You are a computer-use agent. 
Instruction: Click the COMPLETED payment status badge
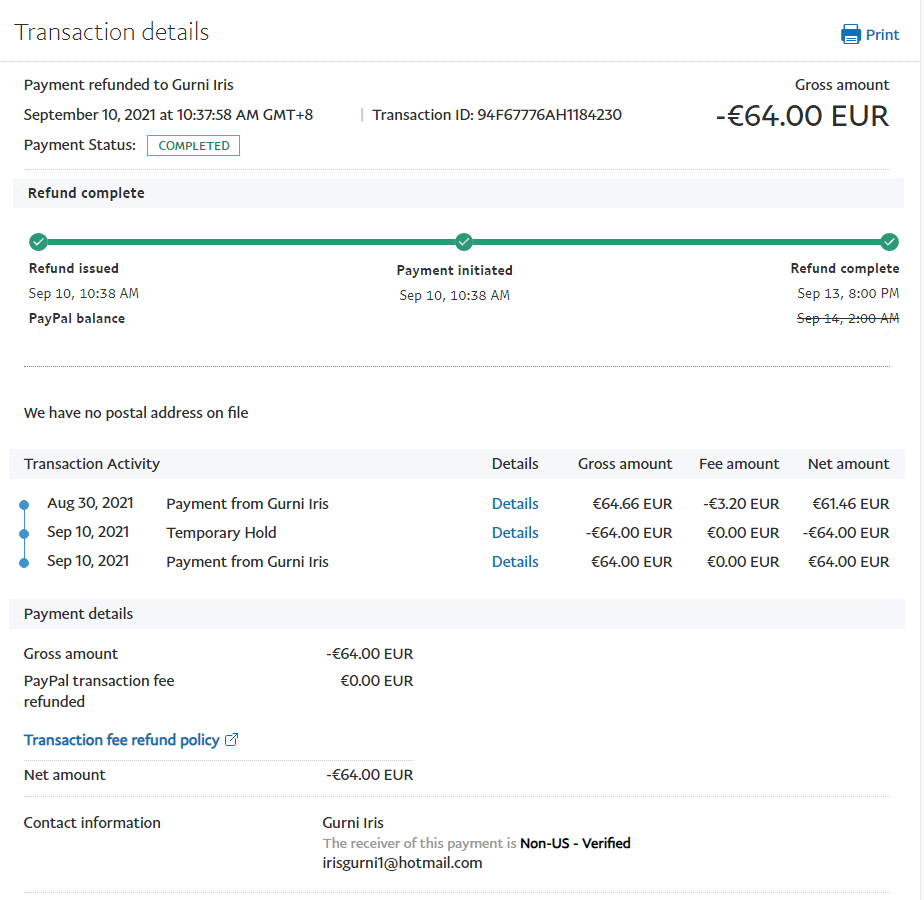click(x=193, y=146)
